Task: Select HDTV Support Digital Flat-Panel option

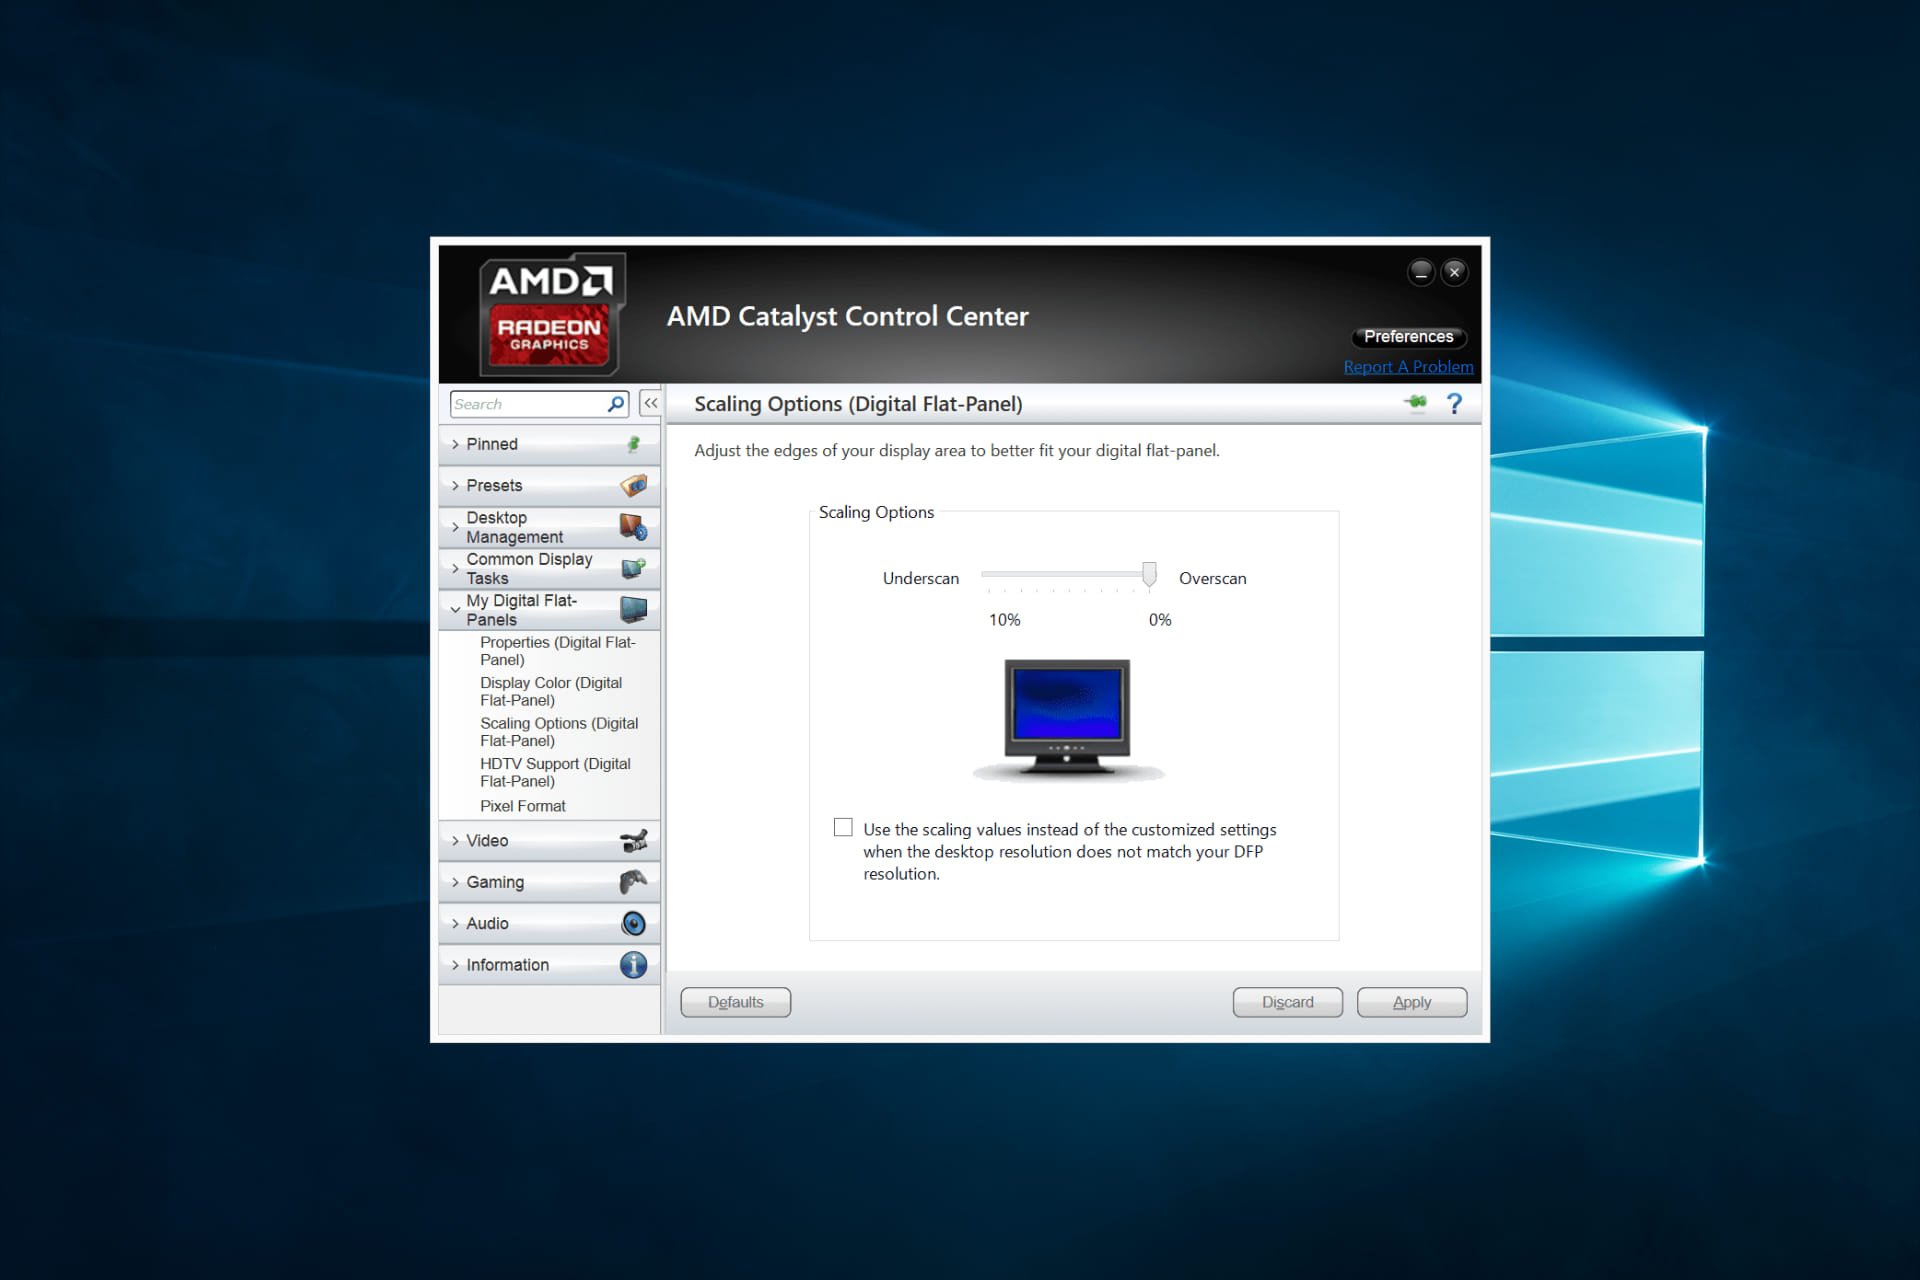Action: pos(556,773)
